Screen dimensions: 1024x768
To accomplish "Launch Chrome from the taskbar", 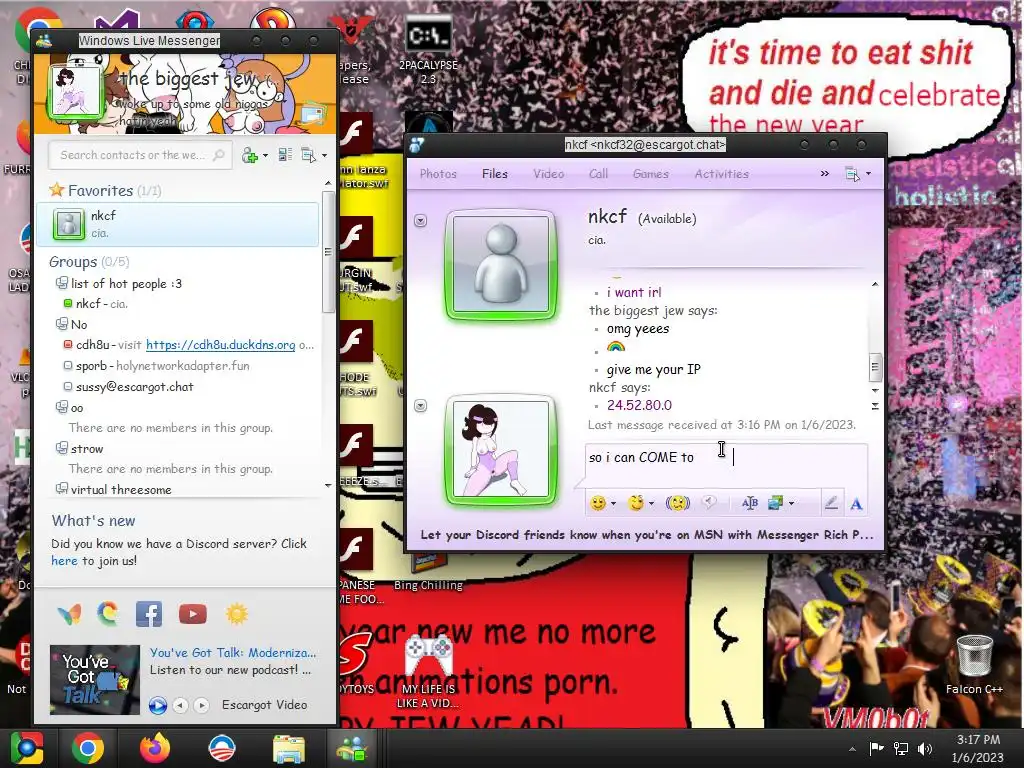I will (x=88, y=748).
